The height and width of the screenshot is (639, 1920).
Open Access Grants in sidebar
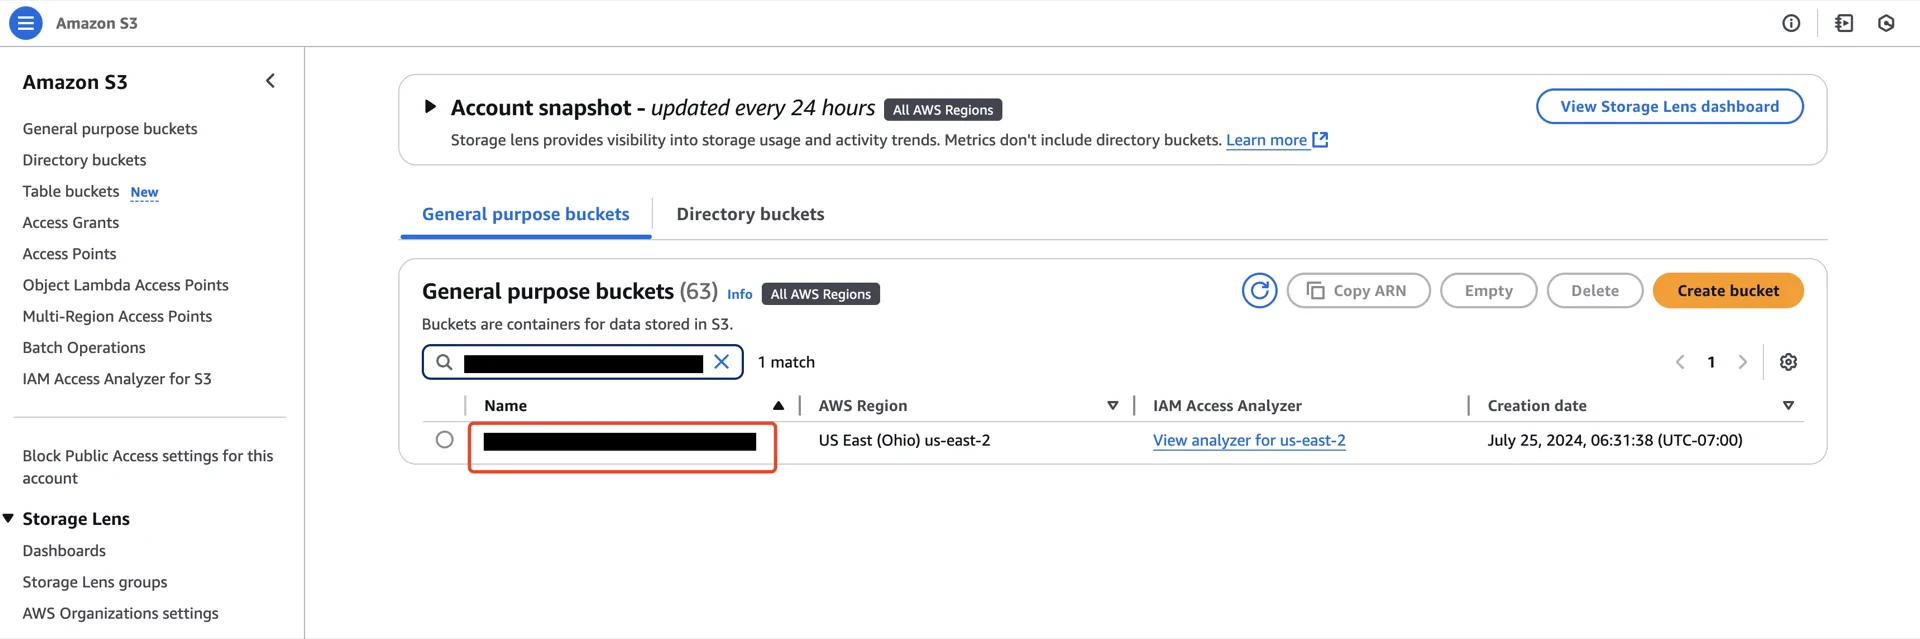(x=71, y=223)
